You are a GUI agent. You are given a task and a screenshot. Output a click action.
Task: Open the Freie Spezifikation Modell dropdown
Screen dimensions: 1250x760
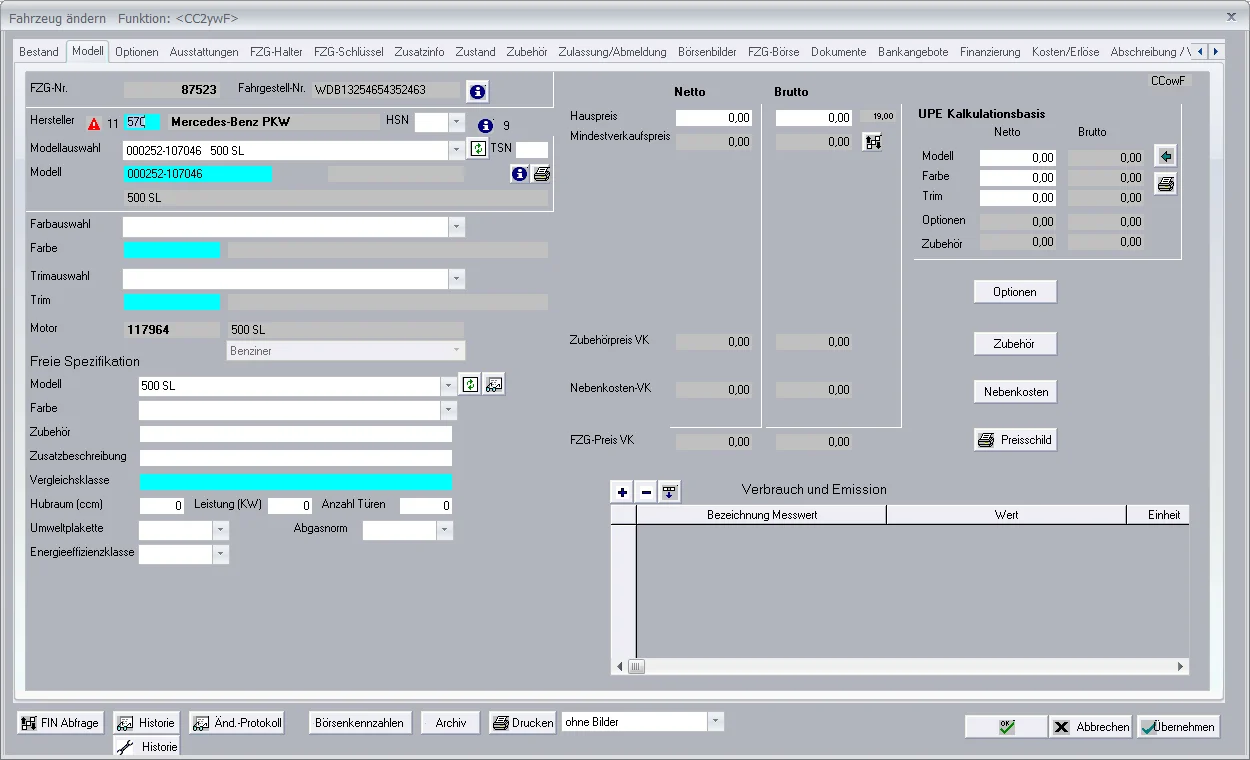[x=448, y=386]
